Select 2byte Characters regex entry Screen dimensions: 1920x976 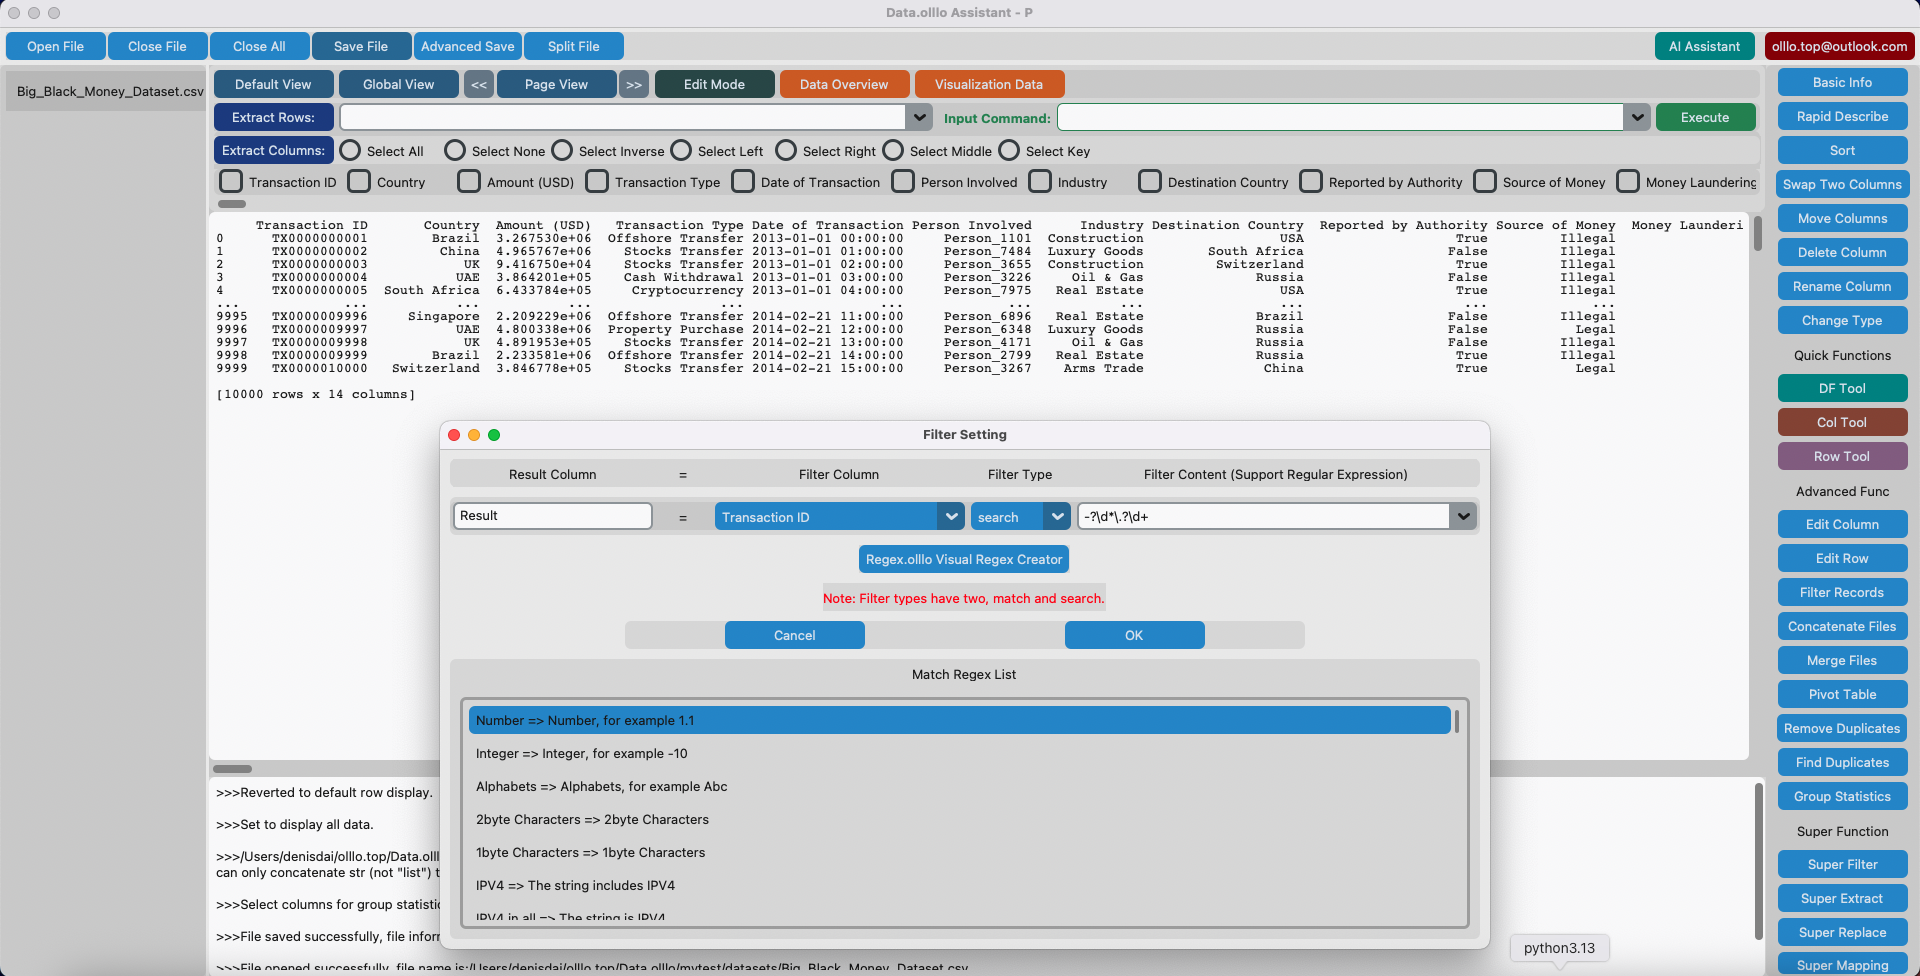959,820
